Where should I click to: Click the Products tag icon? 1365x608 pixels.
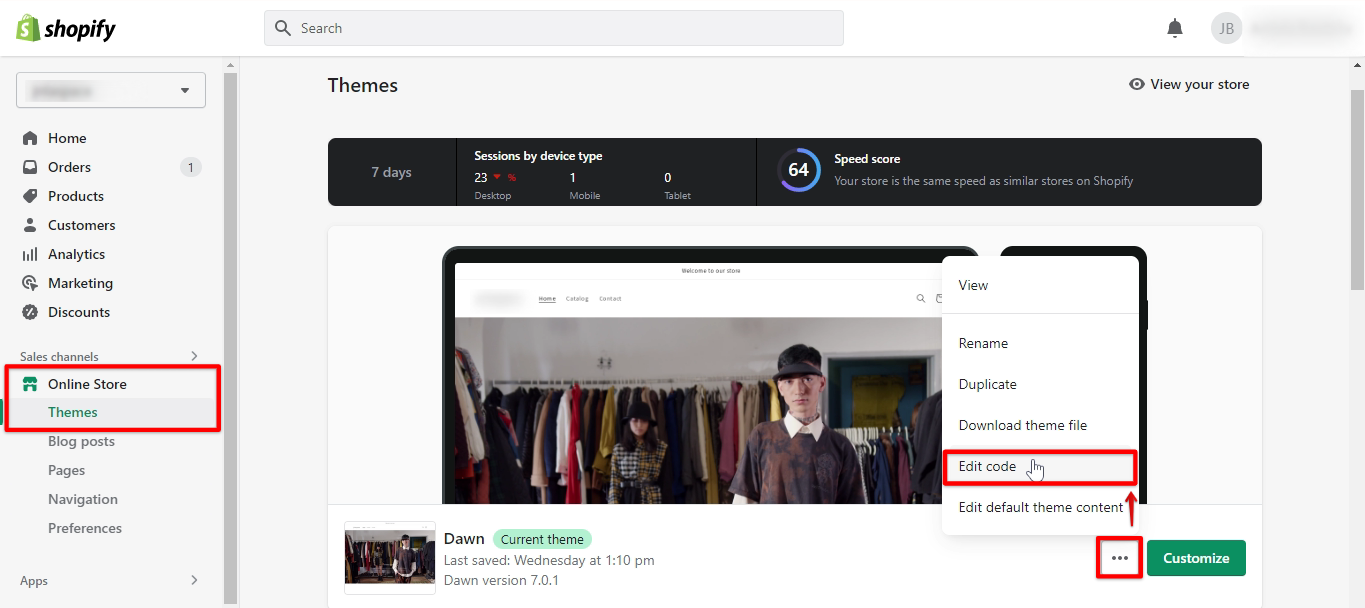point(30,196)
